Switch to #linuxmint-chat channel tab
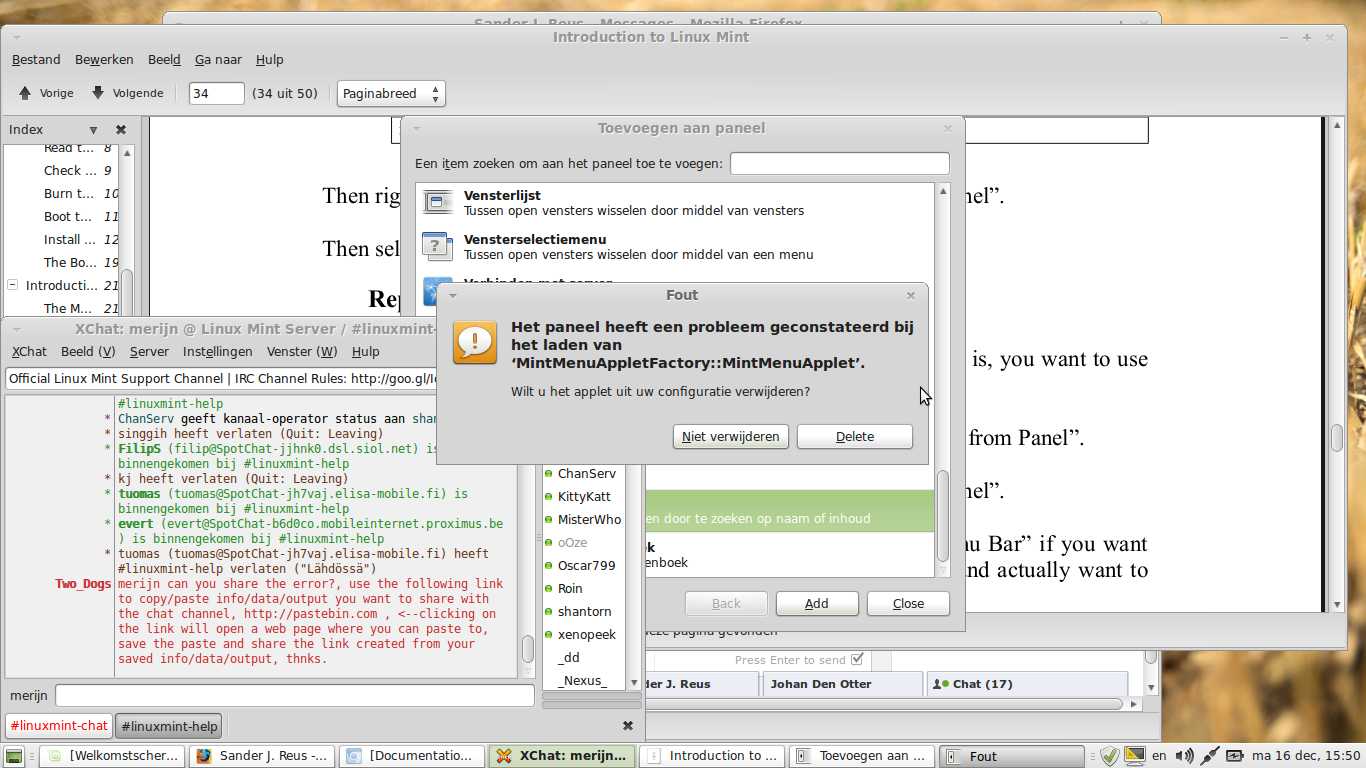The height and width of the screenshot is (768, 1366). (x=59, y=726)
